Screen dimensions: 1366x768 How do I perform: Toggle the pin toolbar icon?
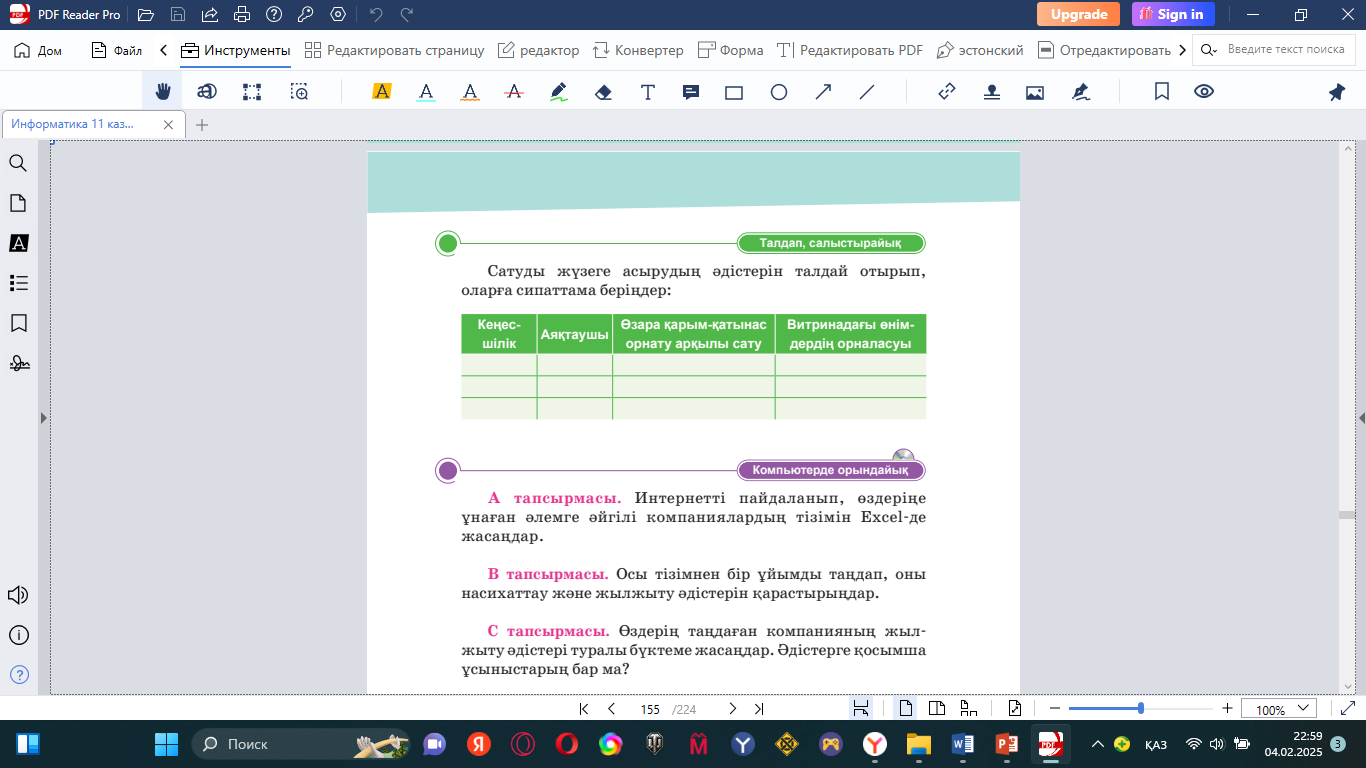pos(1336,92)
